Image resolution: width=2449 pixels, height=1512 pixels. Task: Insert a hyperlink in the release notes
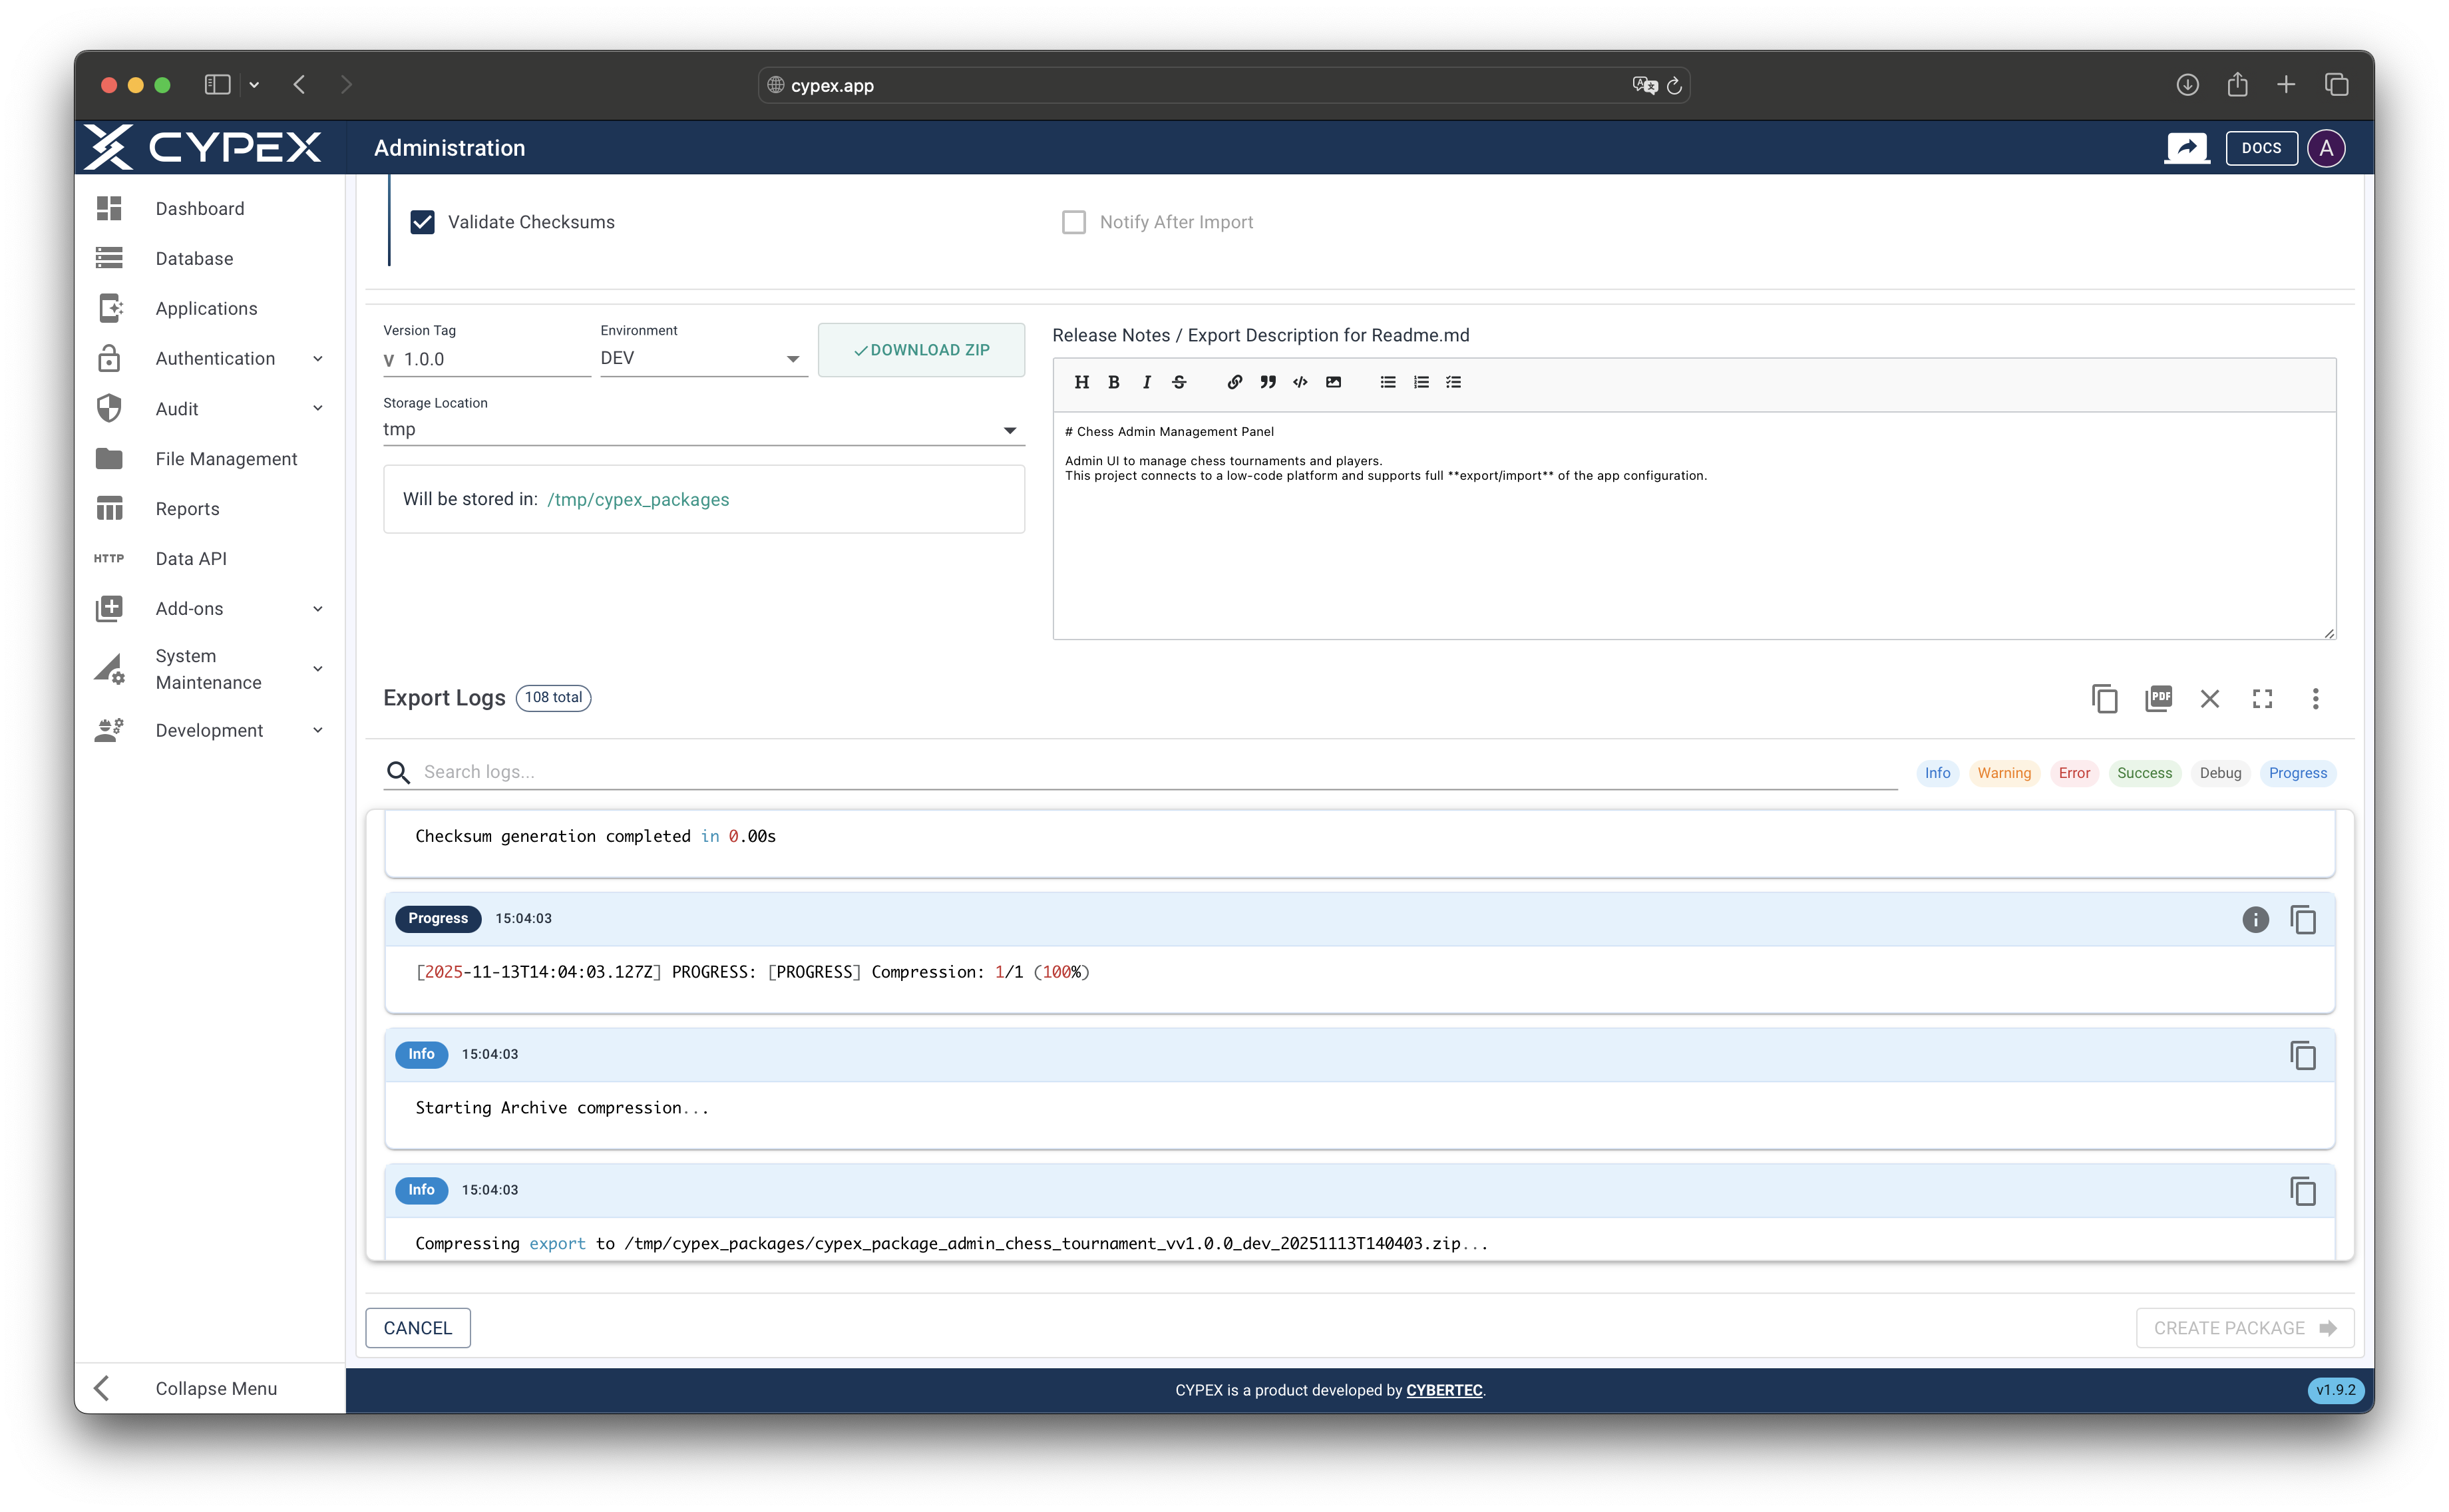coord(1234,382)
